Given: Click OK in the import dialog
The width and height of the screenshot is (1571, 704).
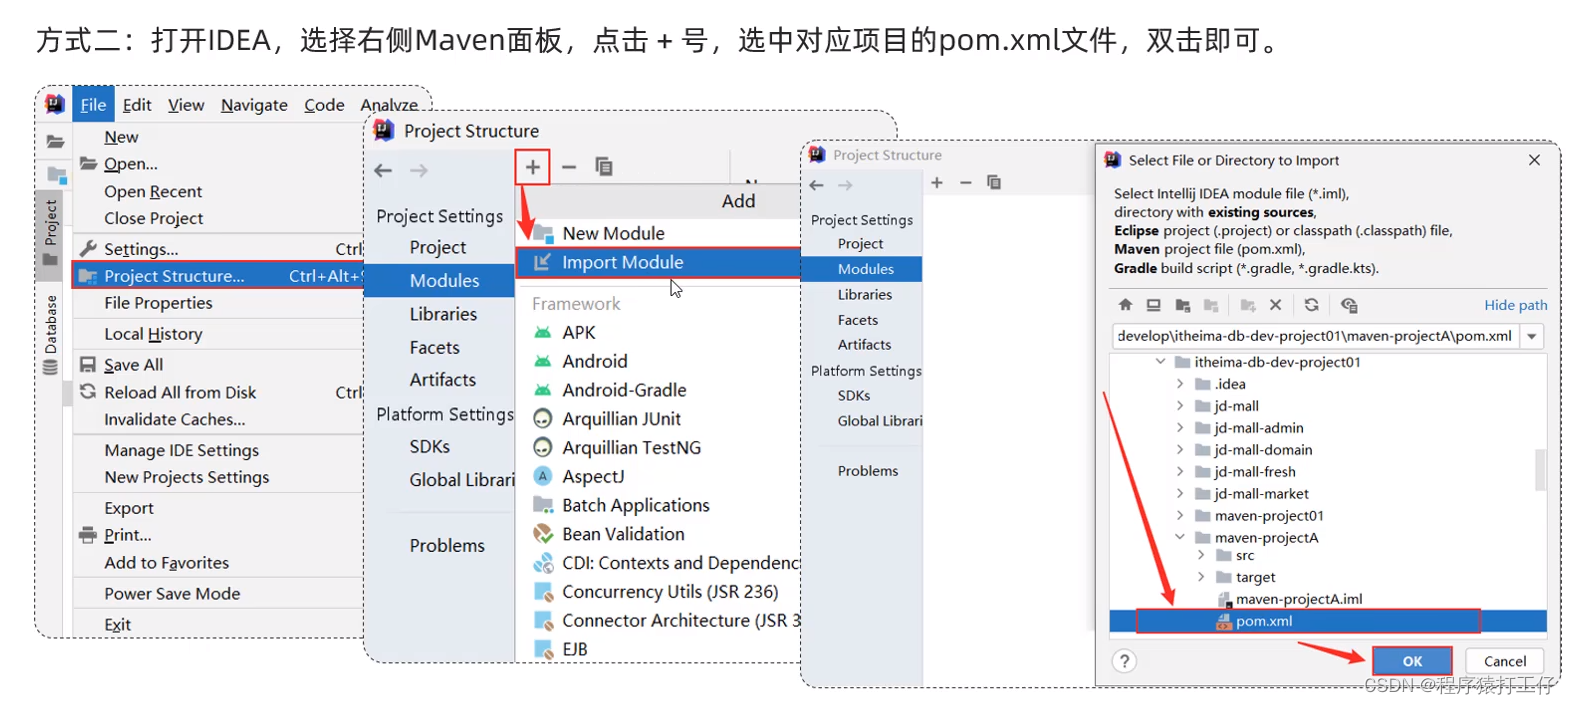Looking at the screenshot, I should [x=1412, y=661].
